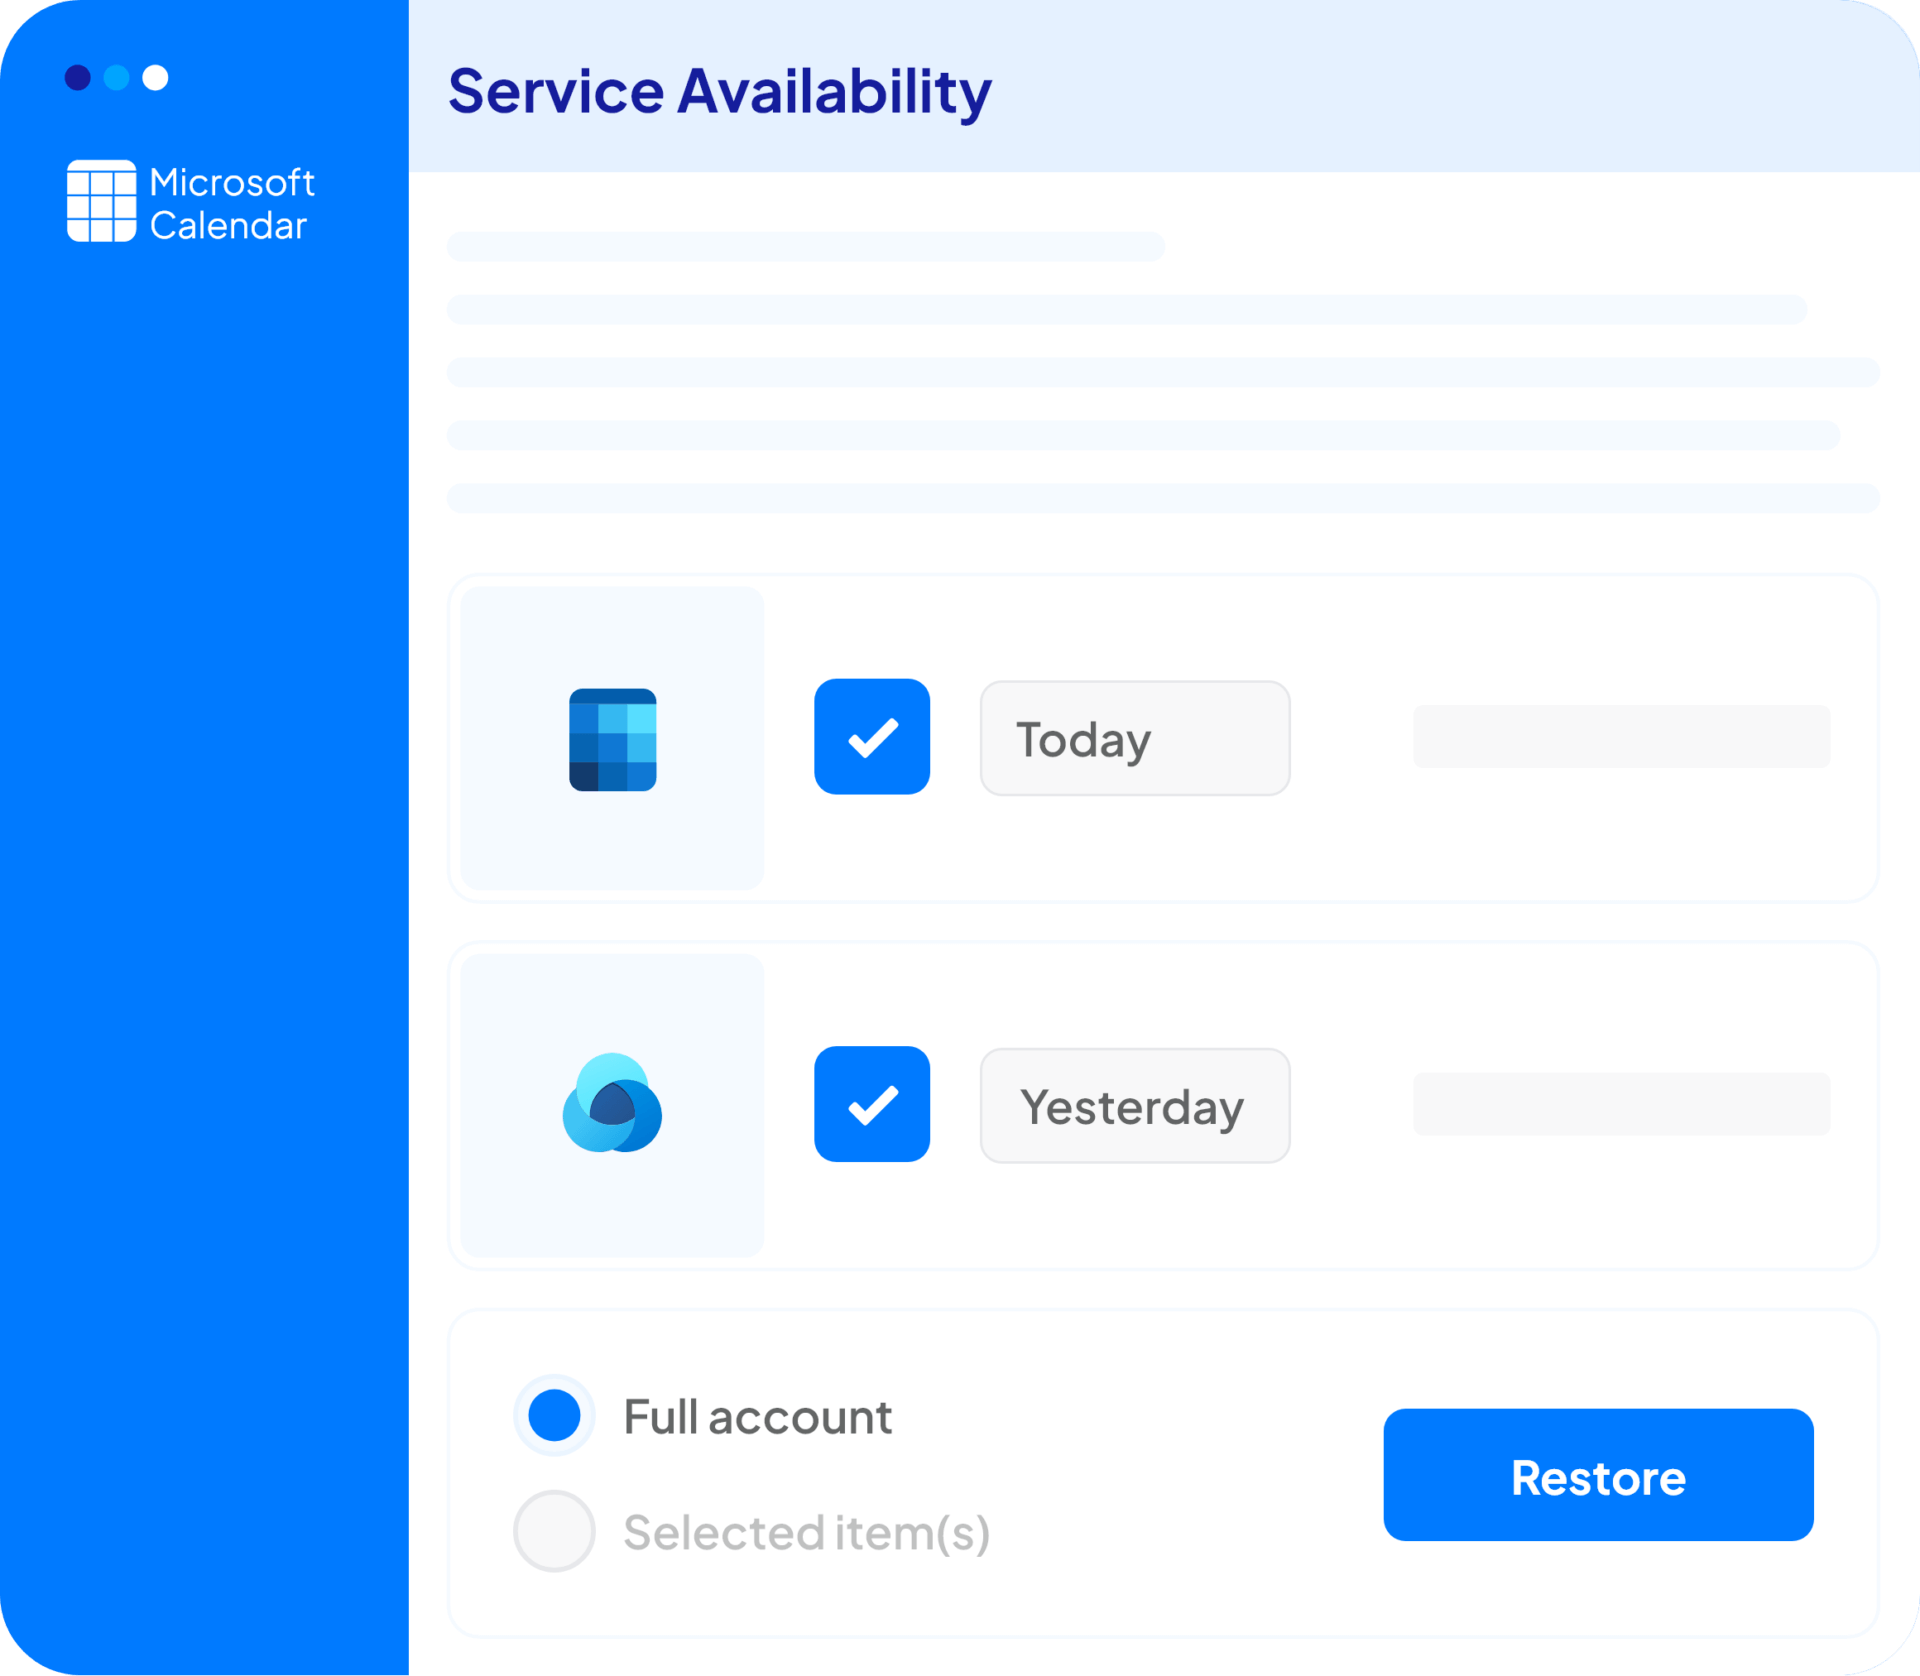This screenshot has width=1920, height=1676.
Task: Select the Selected item(s) radio option
Action: [x=554, y=1531]
